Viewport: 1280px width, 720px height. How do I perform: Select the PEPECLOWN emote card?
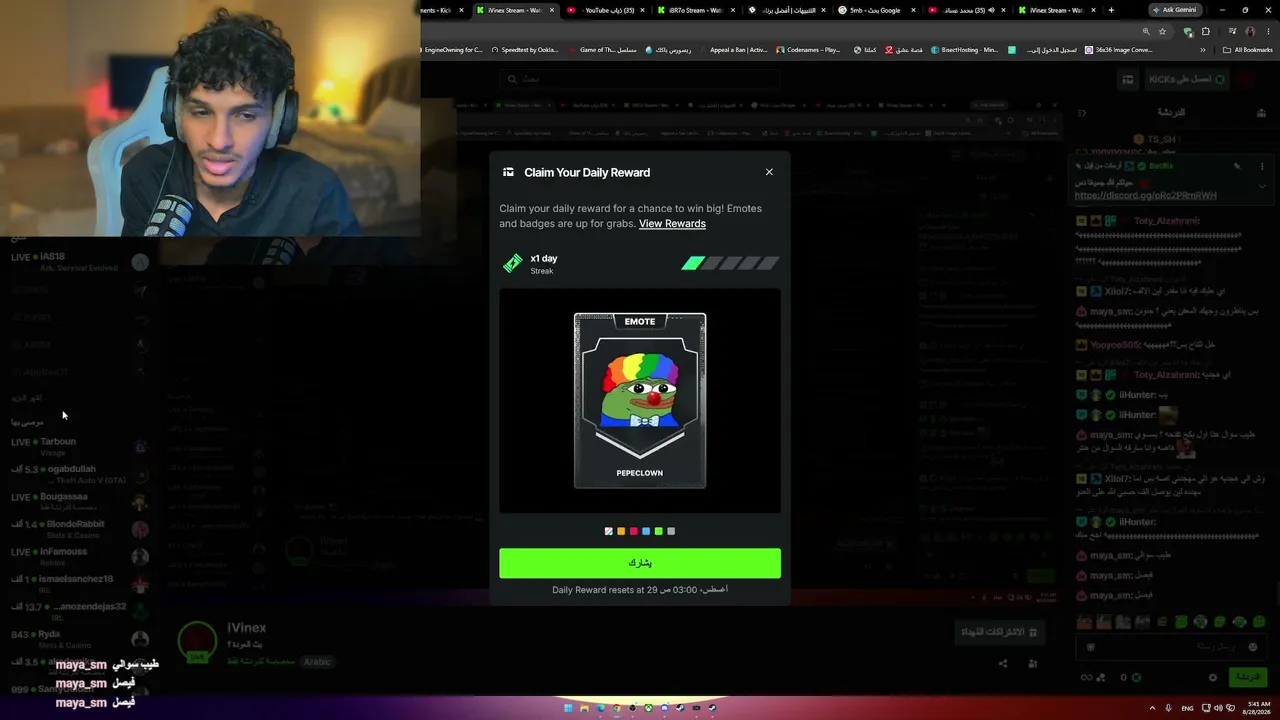(640, 401)
